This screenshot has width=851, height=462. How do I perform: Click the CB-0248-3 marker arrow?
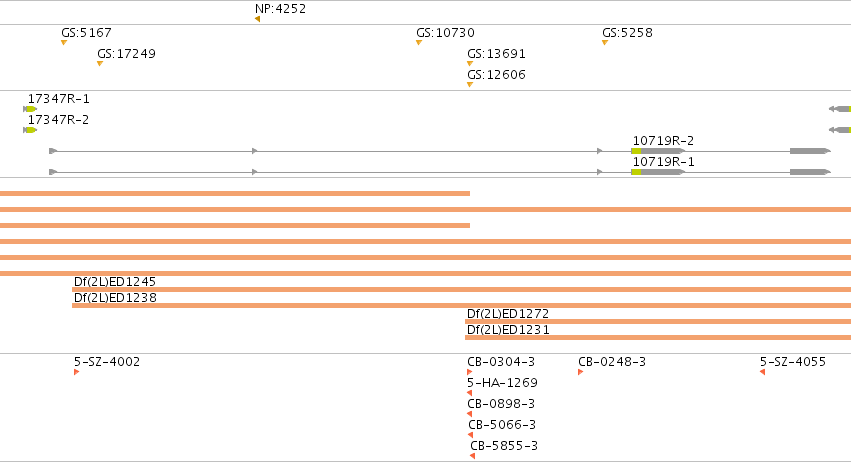pyautogui.click(x=581, y=372)
